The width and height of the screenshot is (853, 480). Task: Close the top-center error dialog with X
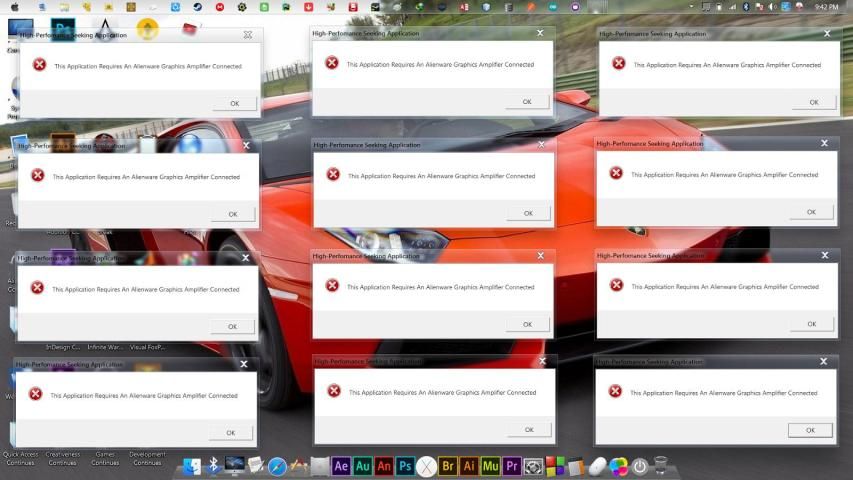(540, 33)
